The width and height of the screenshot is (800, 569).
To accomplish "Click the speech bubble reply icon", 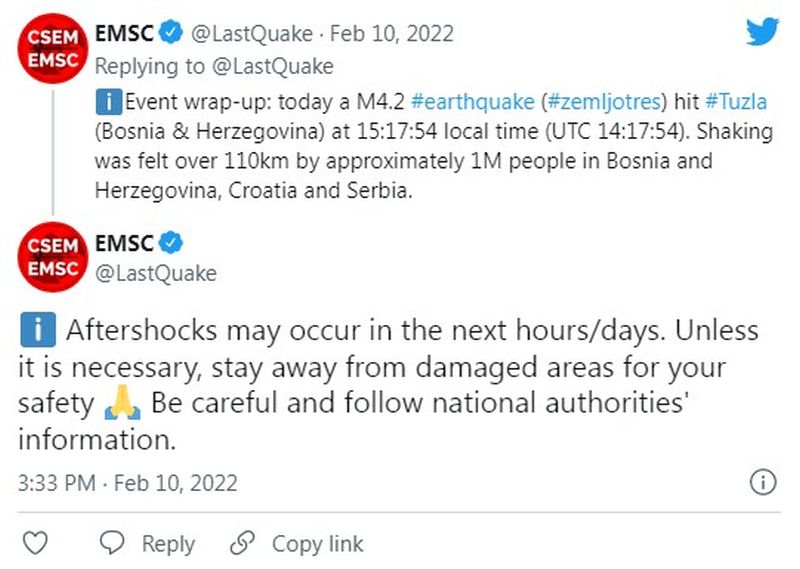I will coord(114,543).
